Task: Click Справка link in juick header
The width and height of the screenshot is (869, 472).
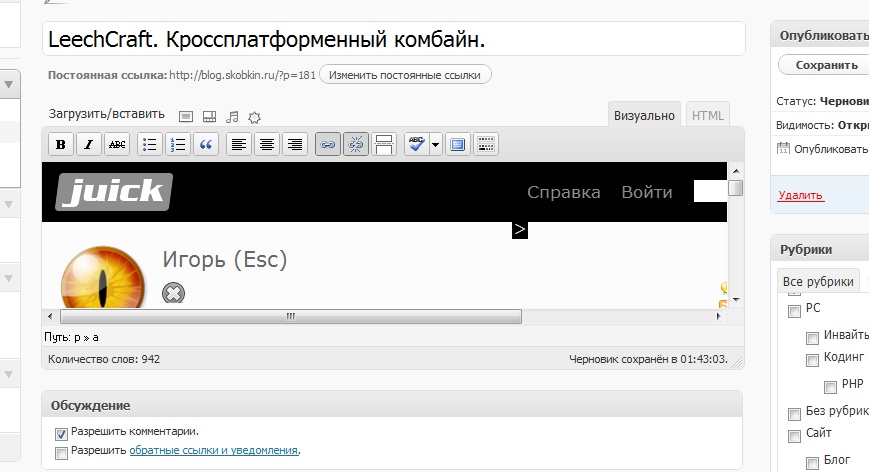Action: (564, 192)
